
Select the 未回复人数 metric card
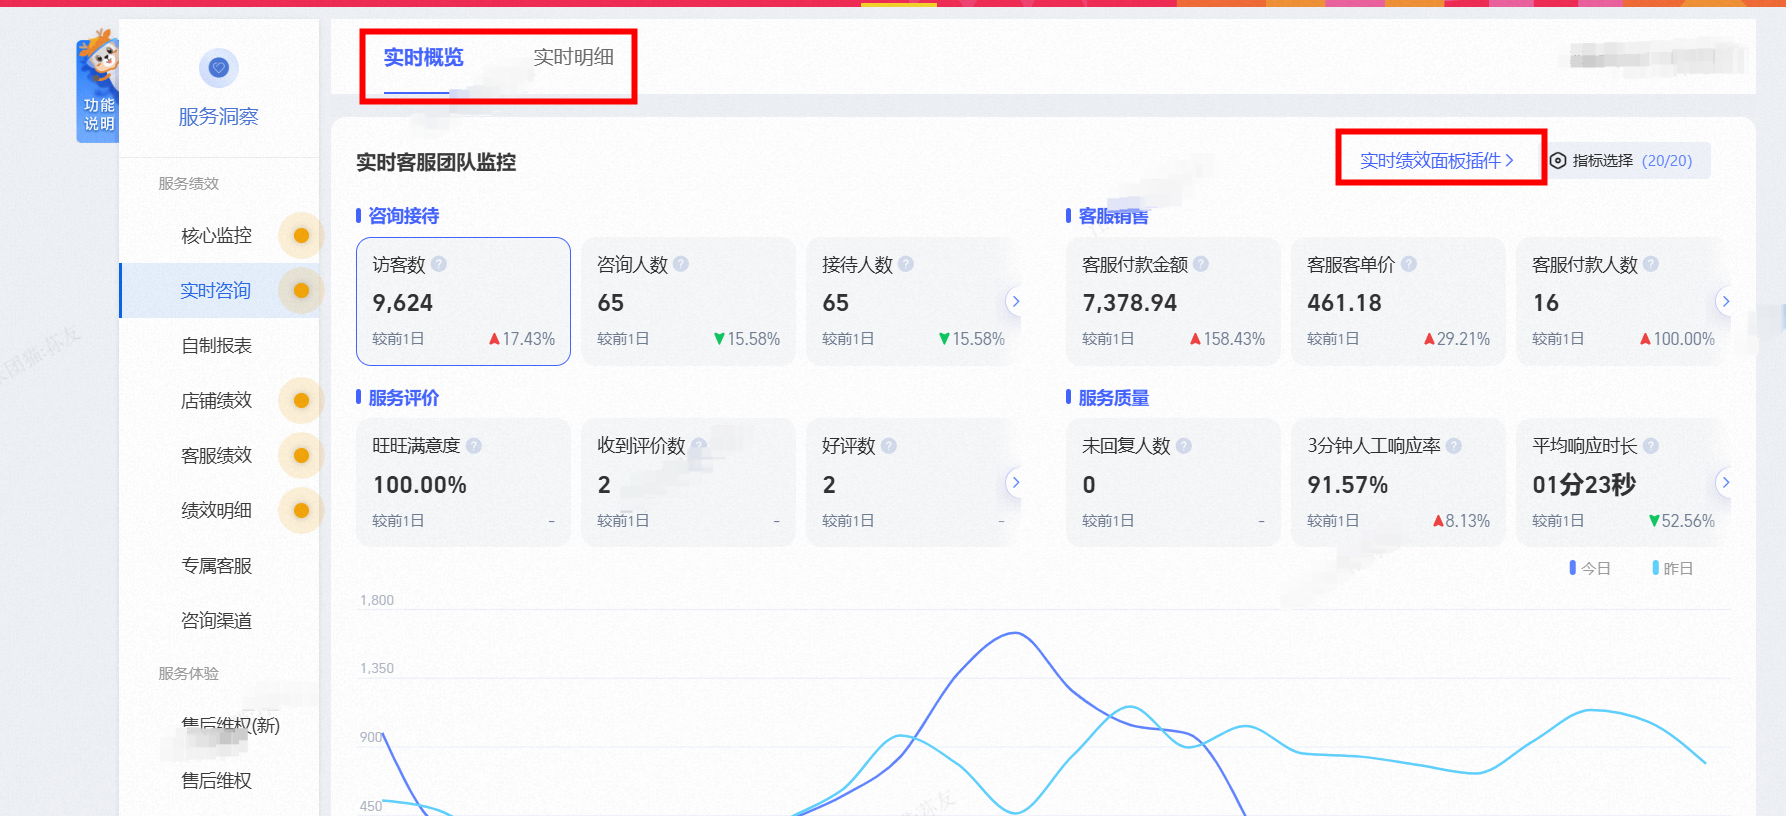click(x=1173, y=483)
